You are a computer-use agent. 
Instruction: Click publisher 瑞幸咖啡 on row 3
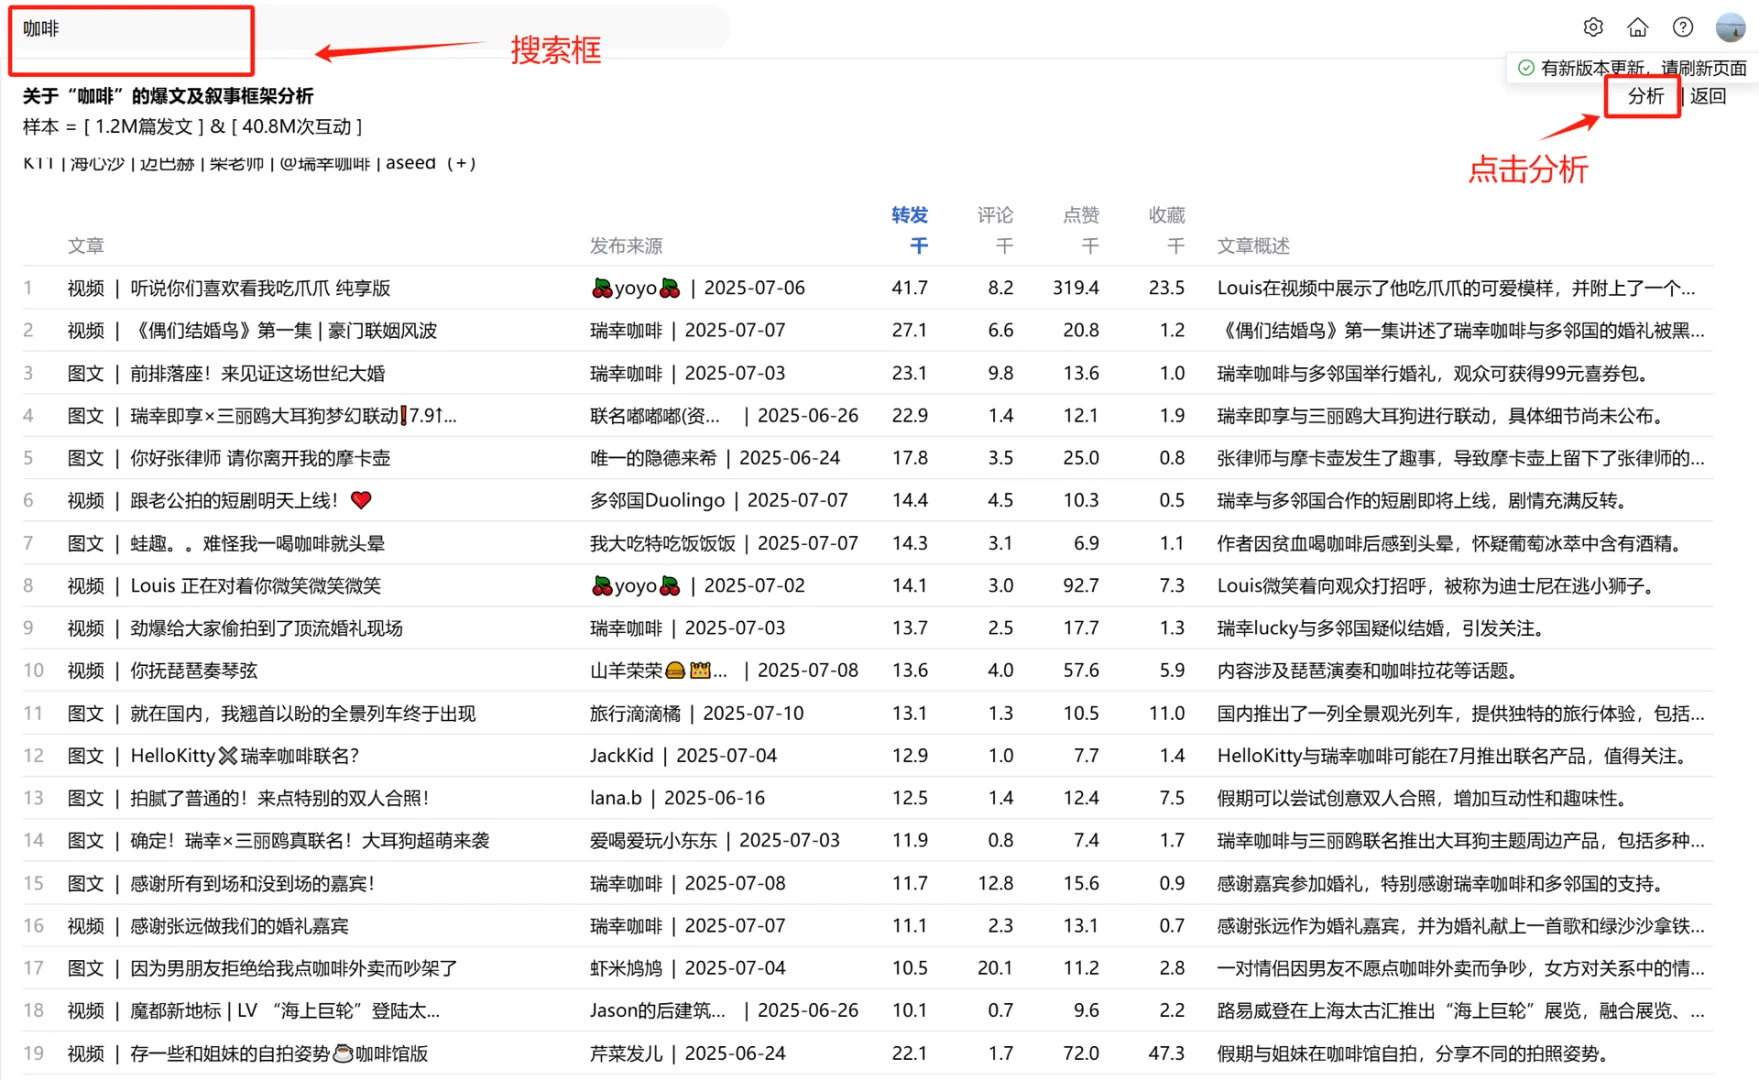click(x=626, y=373)
